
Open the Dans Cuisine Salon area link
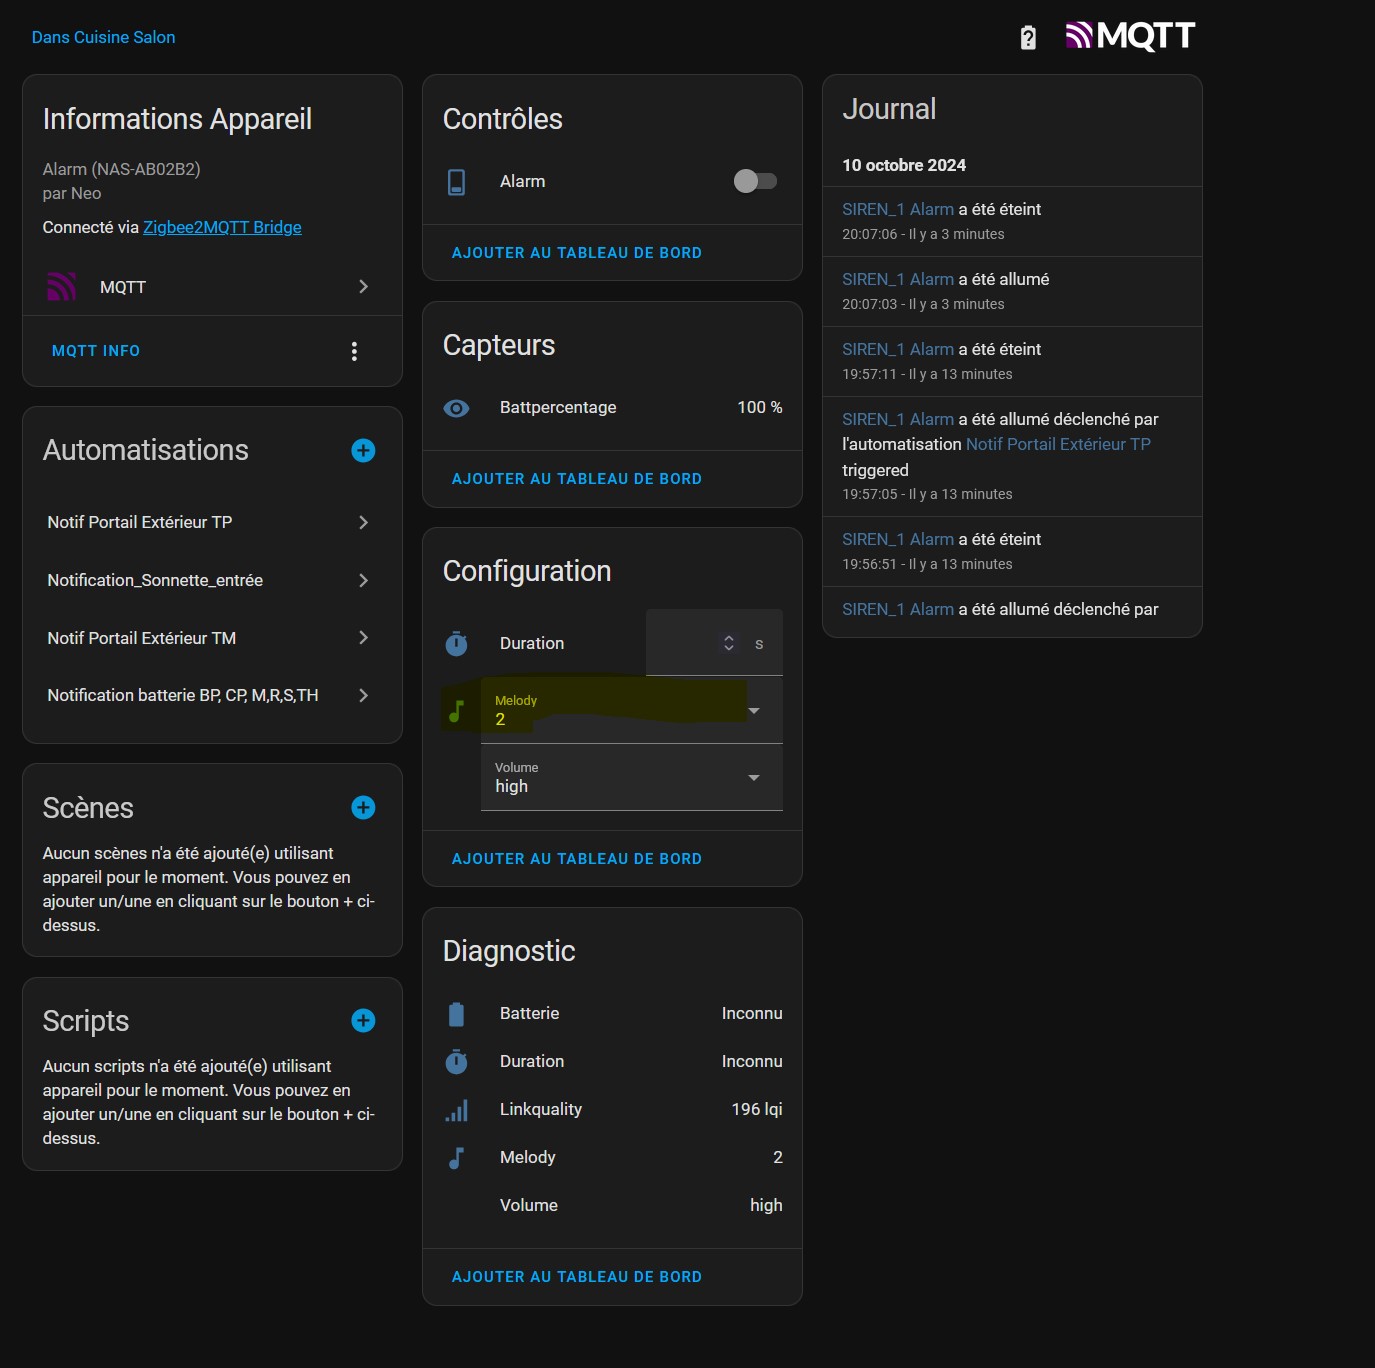pyautogui.click(x=103, y=37)
